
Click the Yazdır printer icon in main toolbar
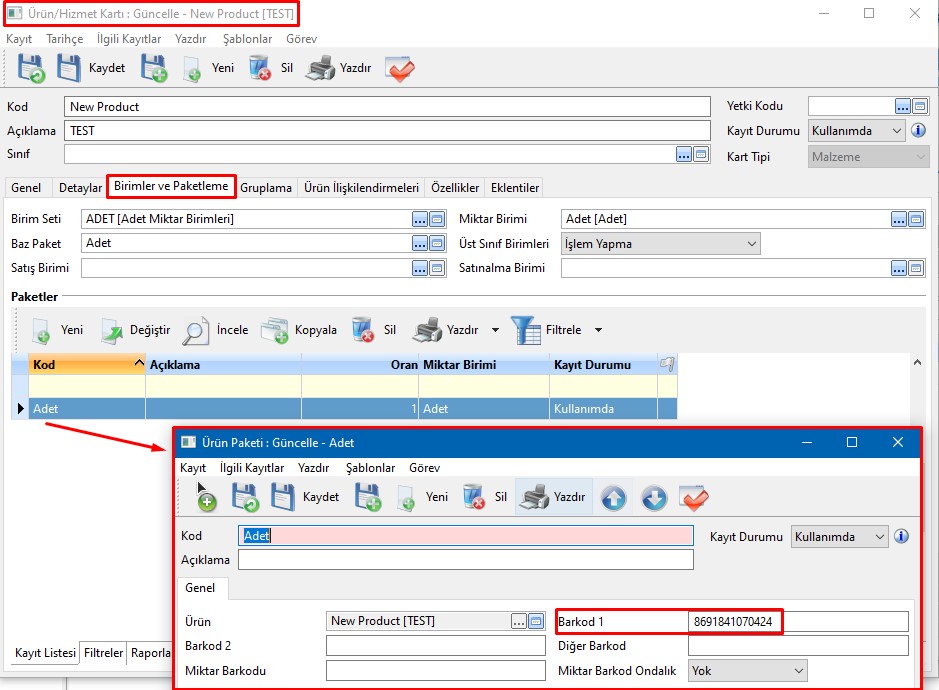320,68
